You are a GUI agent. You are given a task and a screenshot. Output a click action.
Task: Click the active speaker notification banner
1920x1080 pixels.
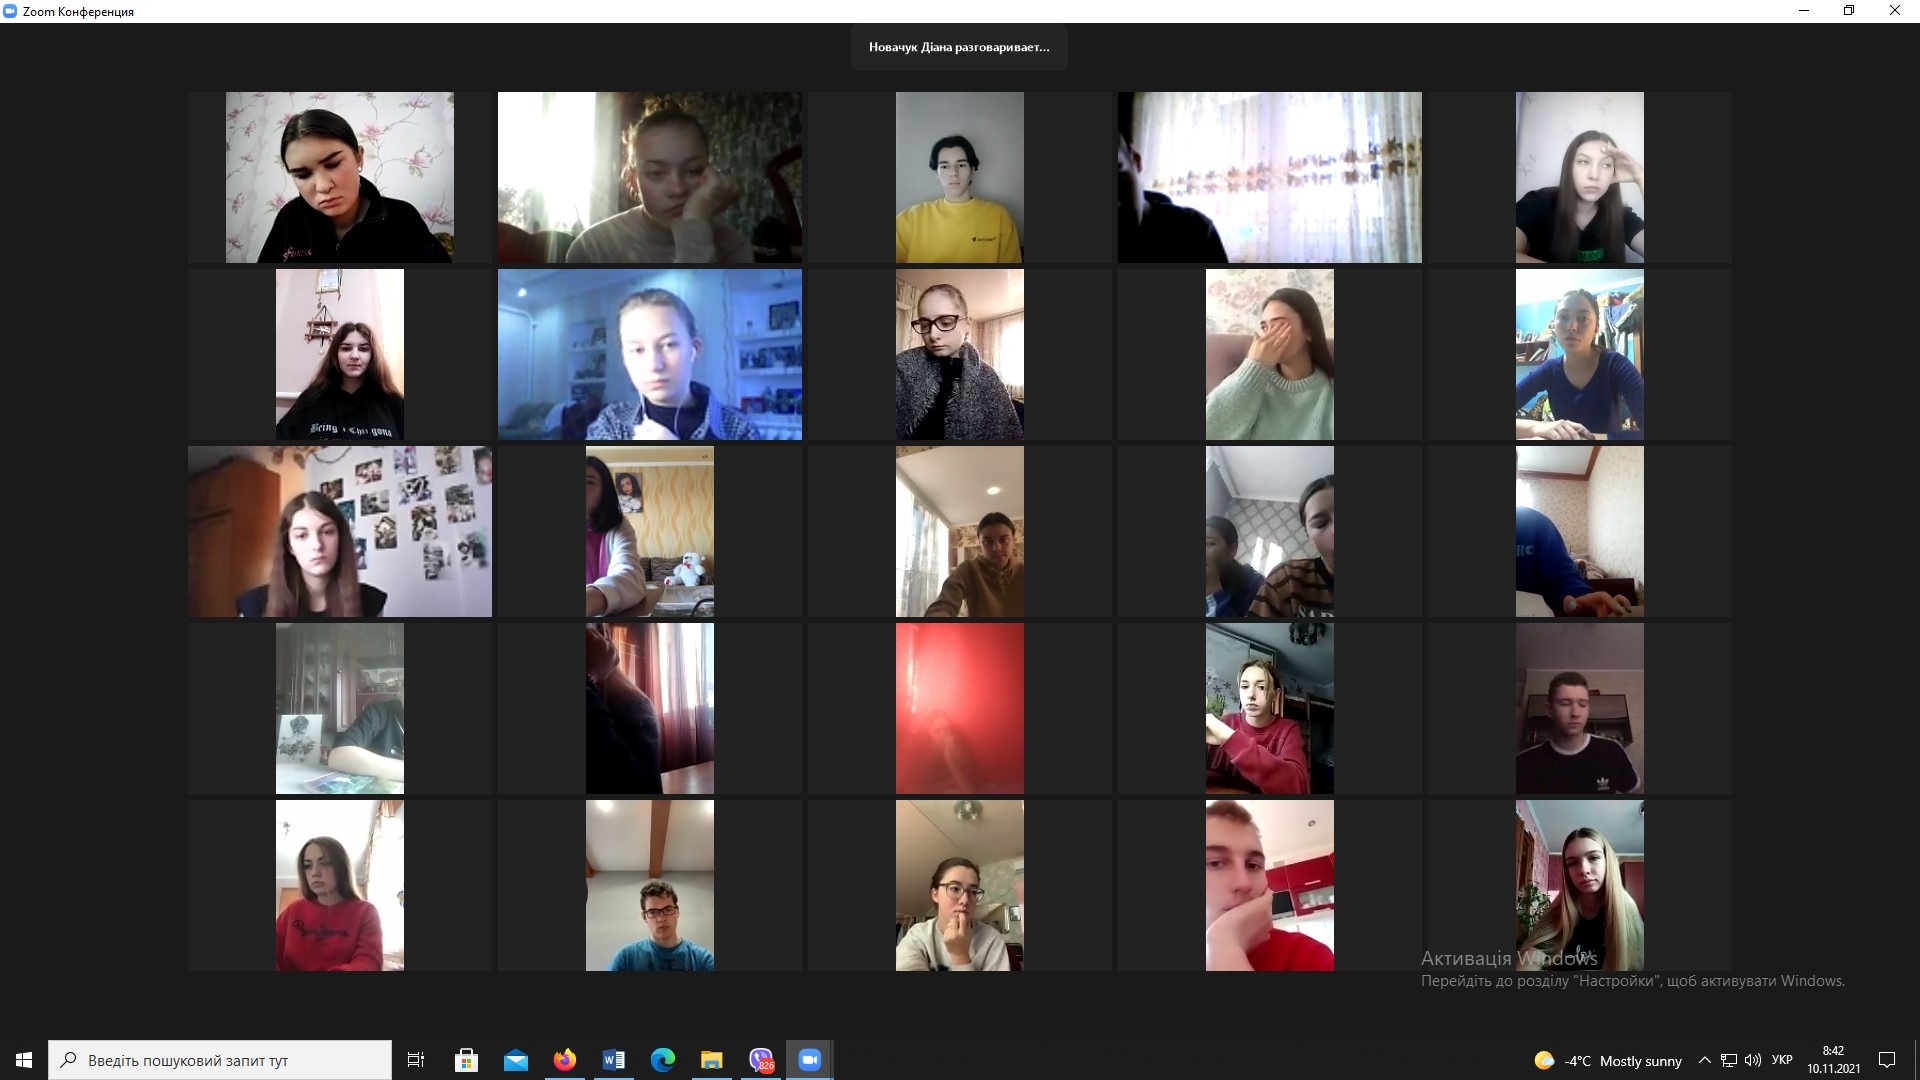(x=959, y=47)
